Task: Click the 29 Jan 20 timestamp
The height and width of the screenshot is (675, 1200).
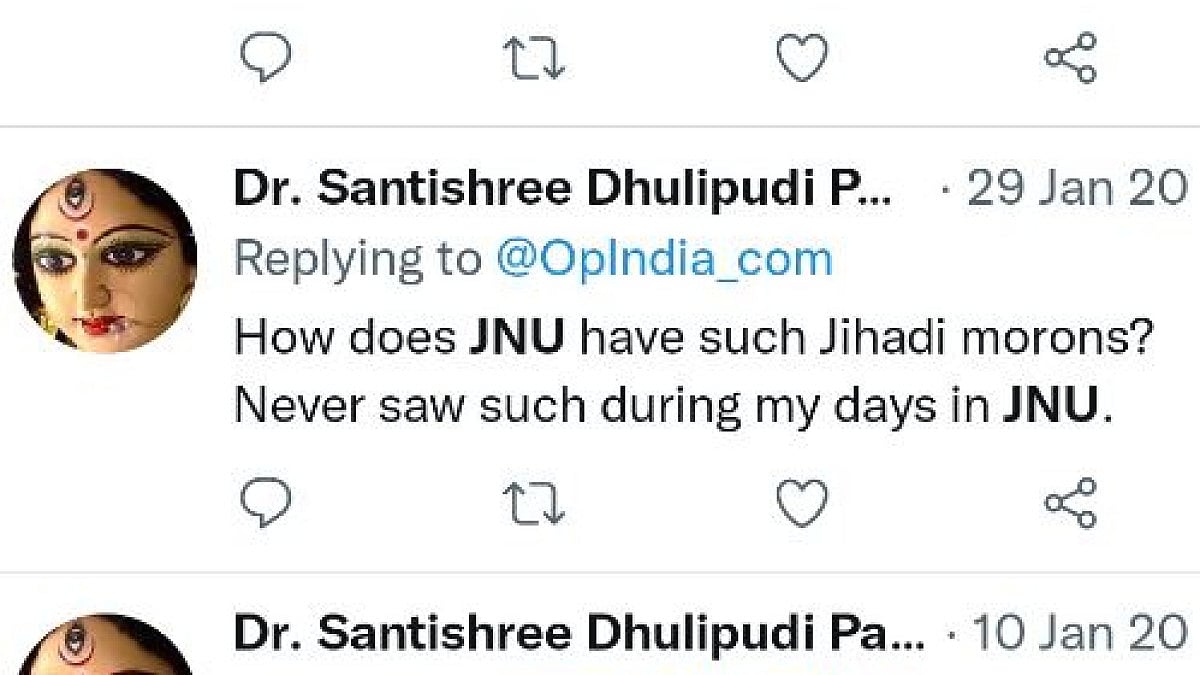Action: pos(1072,188)
